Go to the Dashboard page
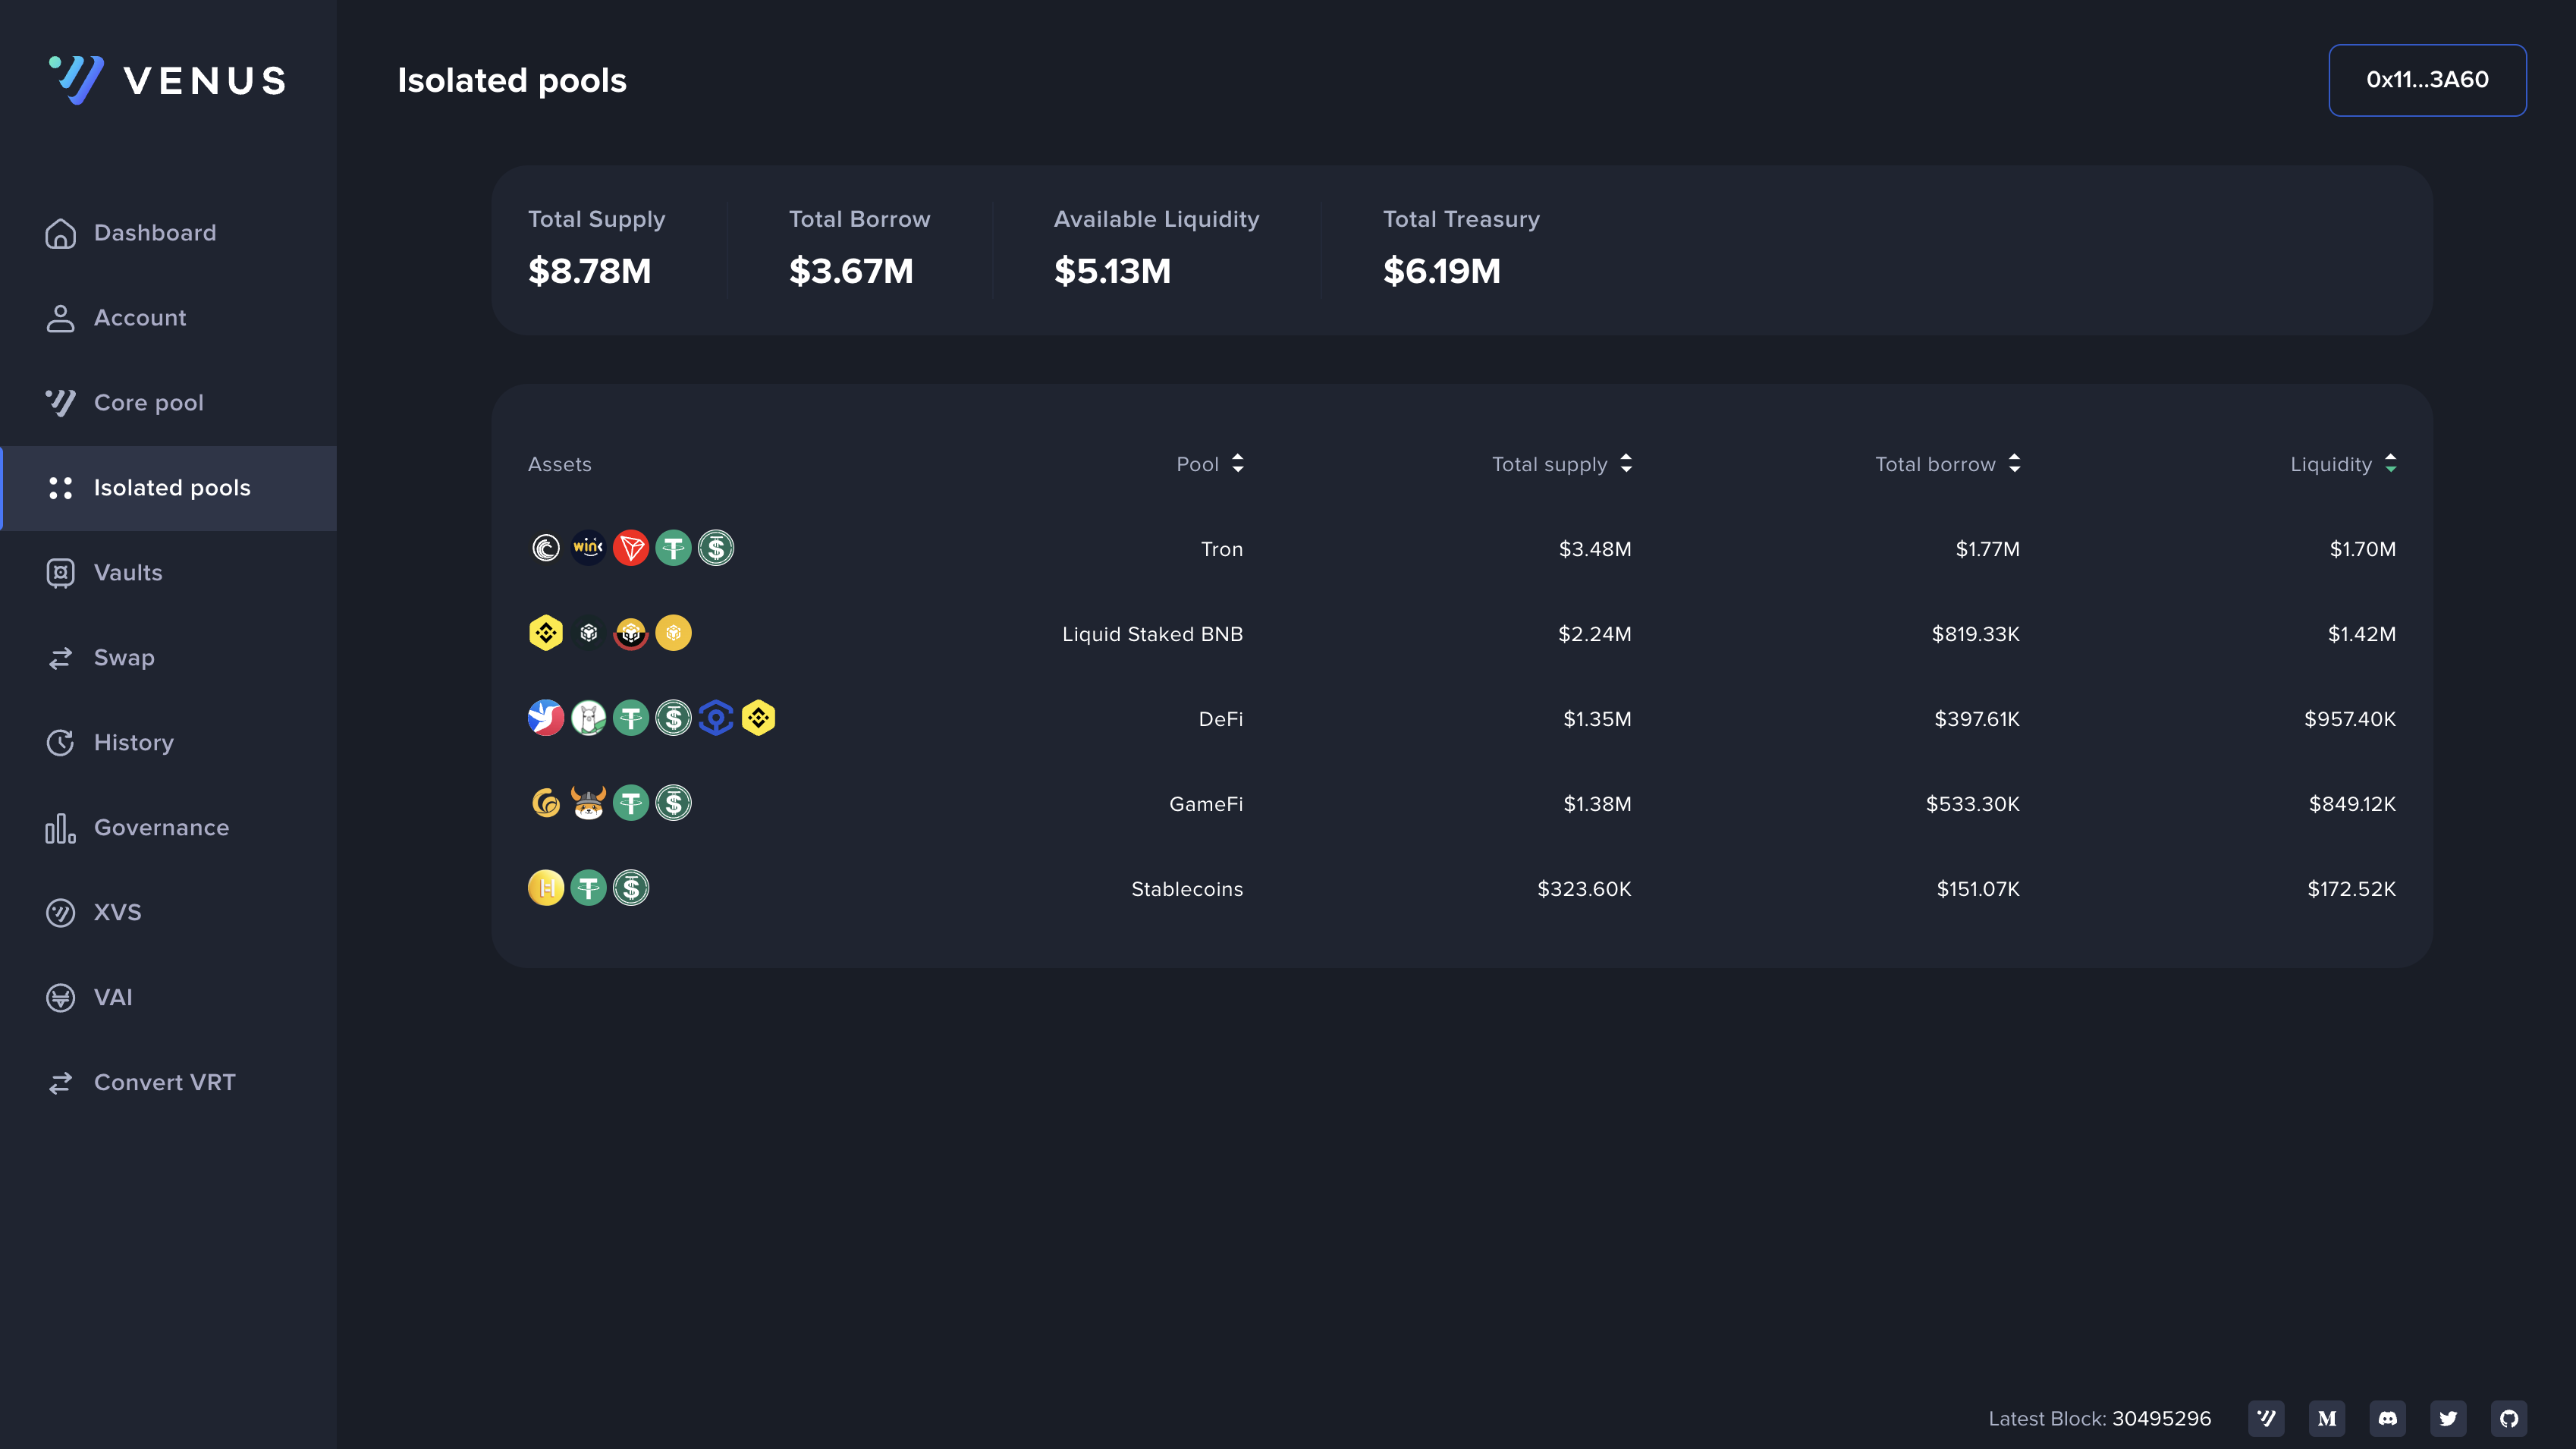 pos(155,233)
